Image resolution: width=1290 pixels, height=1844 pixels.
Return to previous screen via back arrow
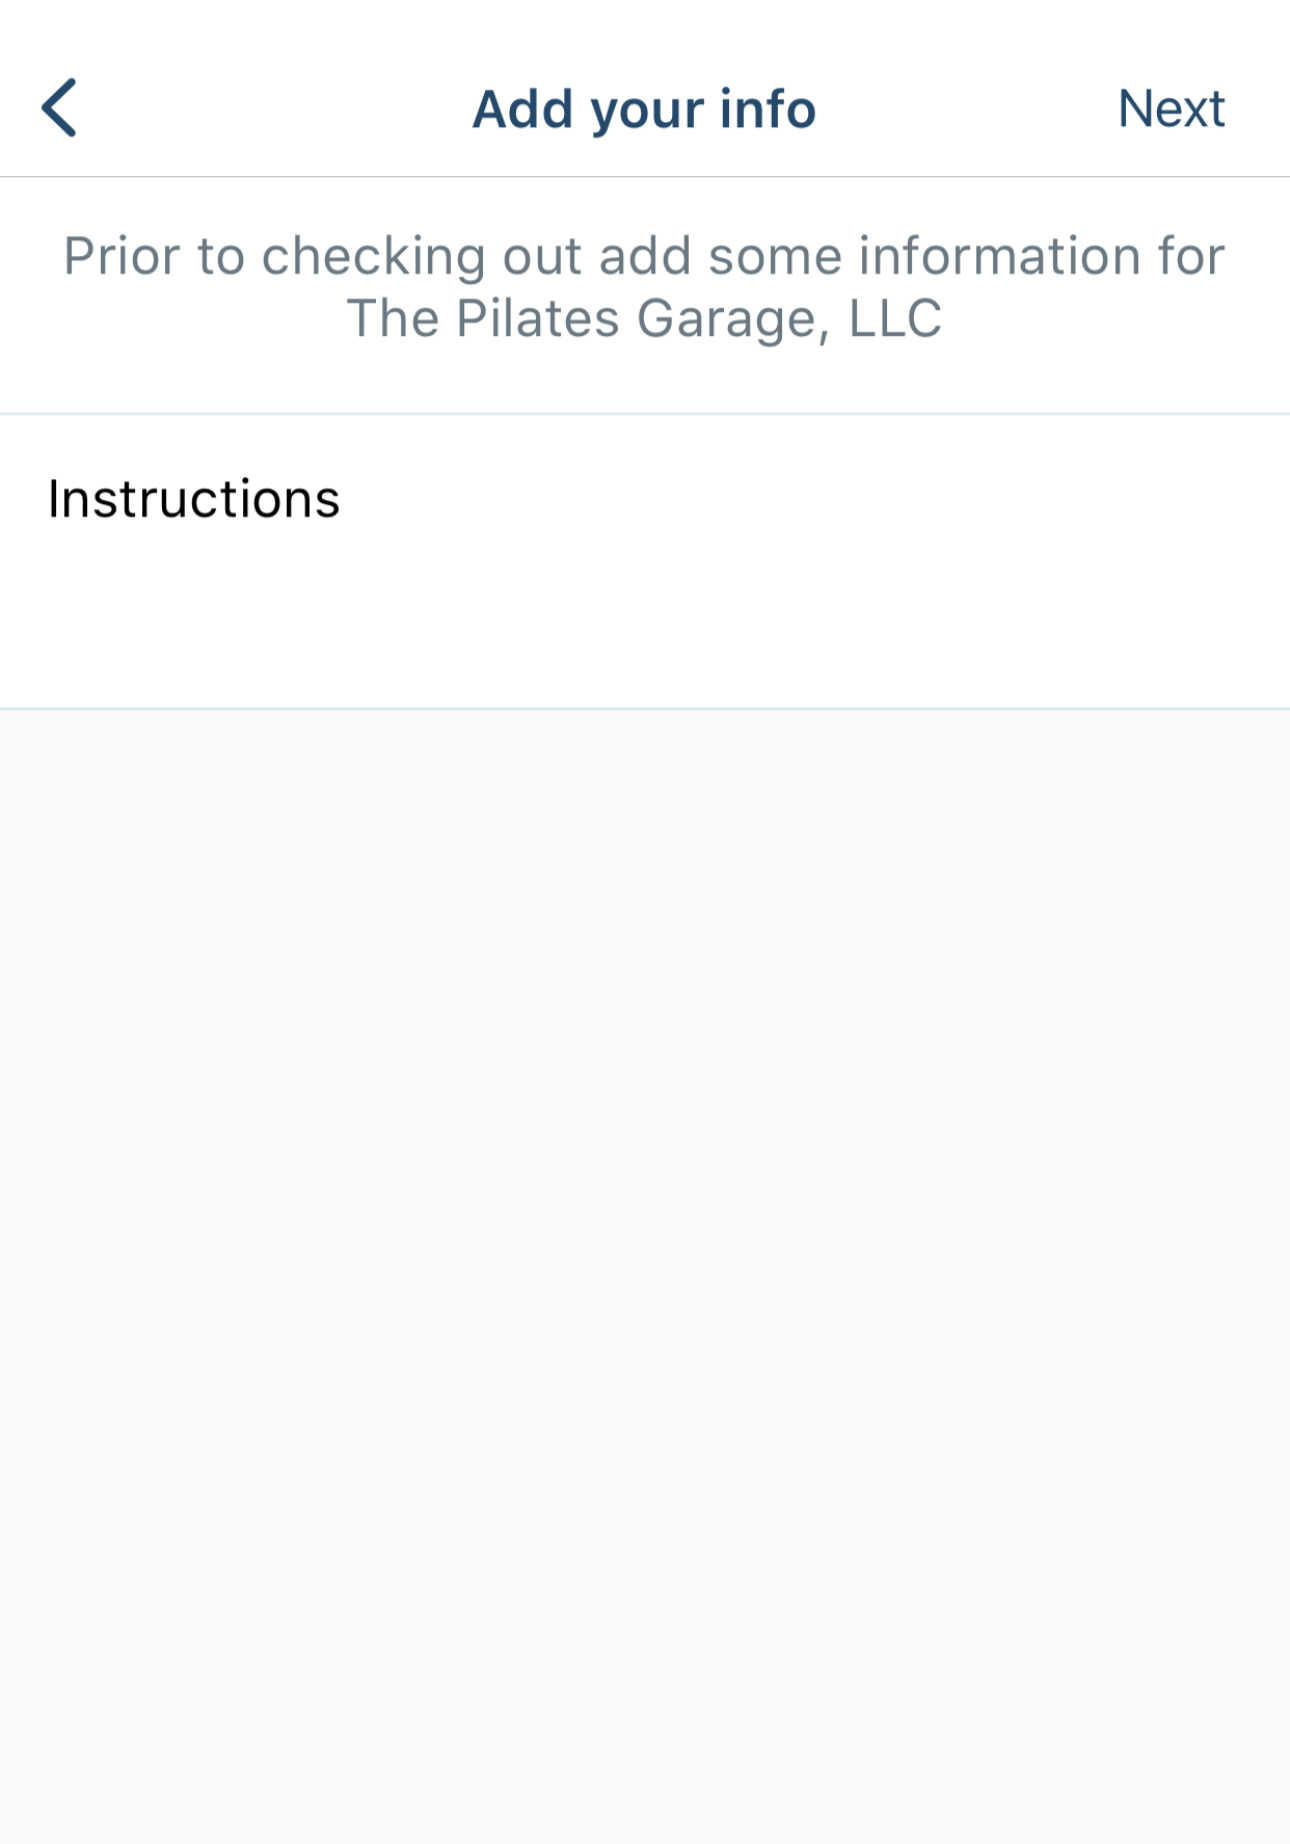click(x=59, y=108)
